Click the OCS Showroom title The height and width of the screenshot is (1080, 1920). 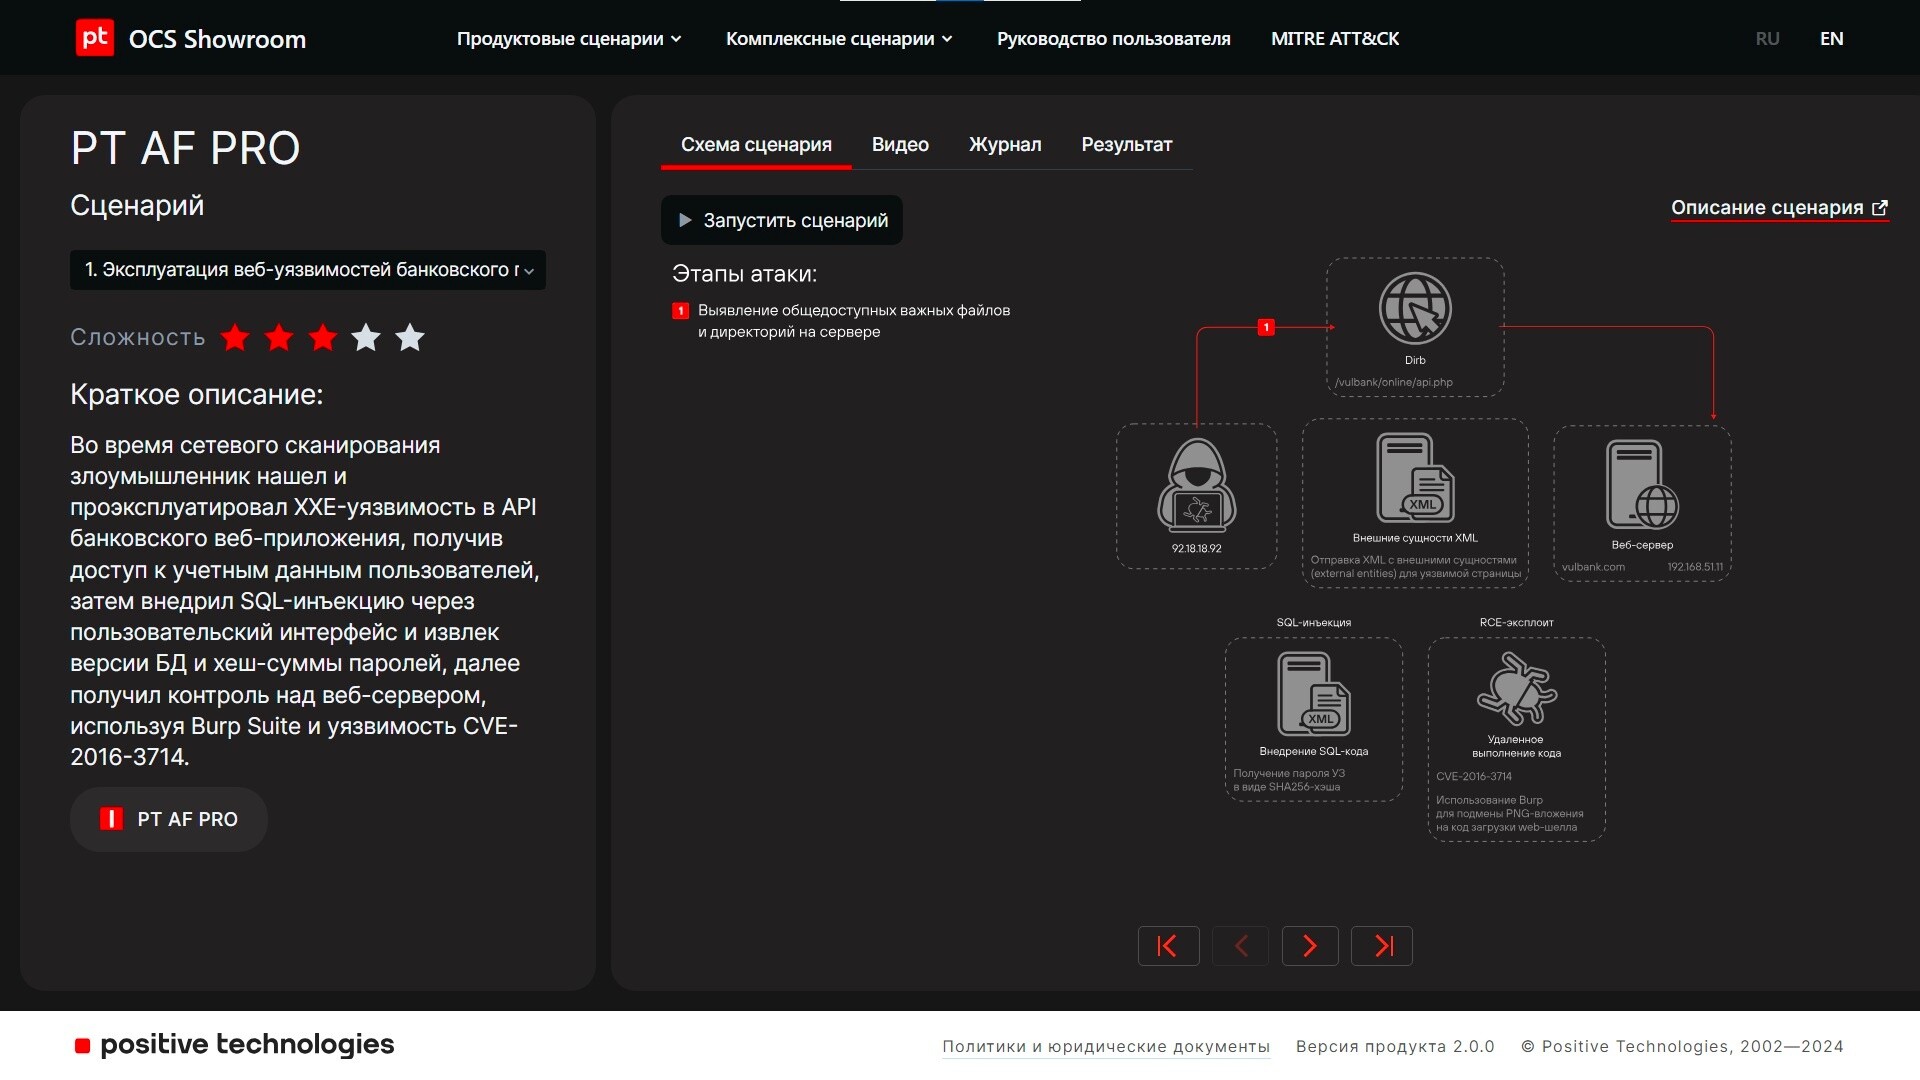tap(217, 39)
